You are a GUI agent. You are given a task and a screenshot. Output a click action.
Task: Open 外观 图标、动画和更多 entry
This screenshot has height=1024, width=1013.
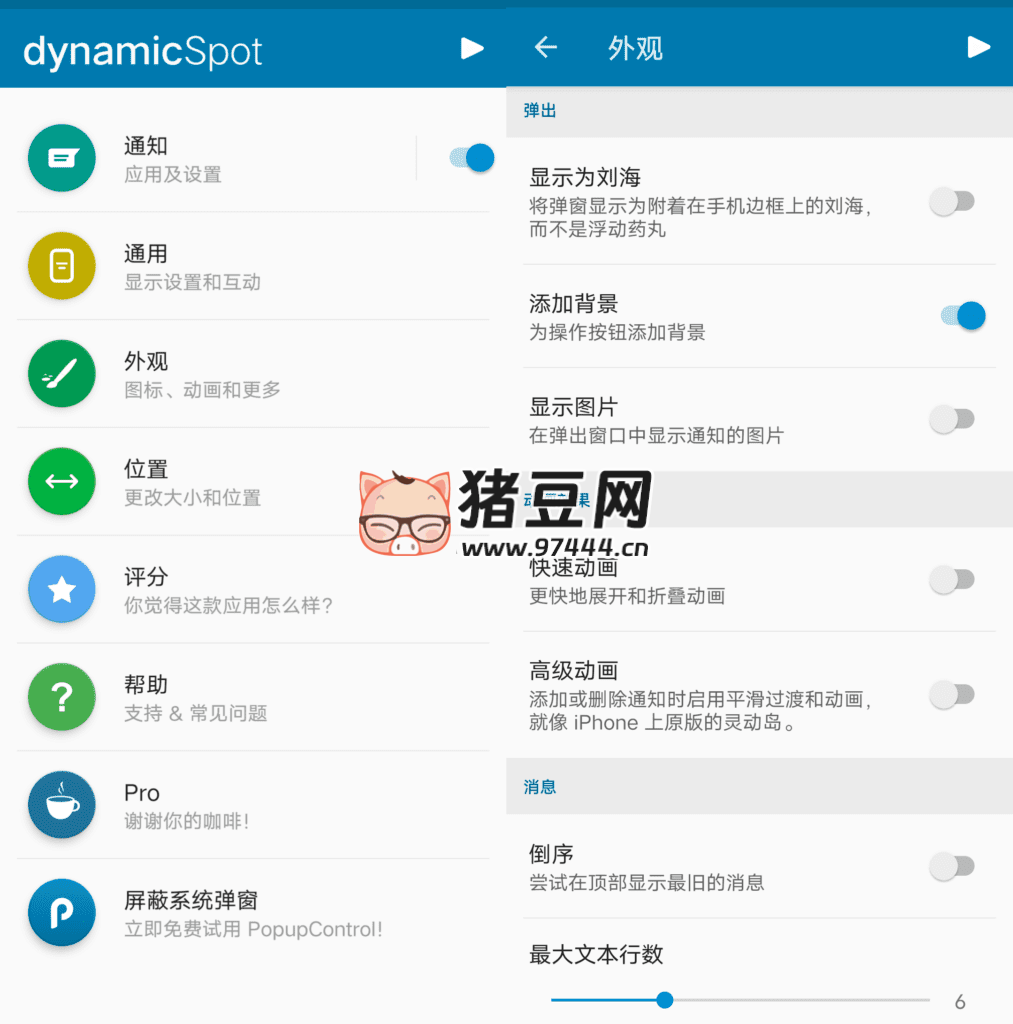click(253, 374)
